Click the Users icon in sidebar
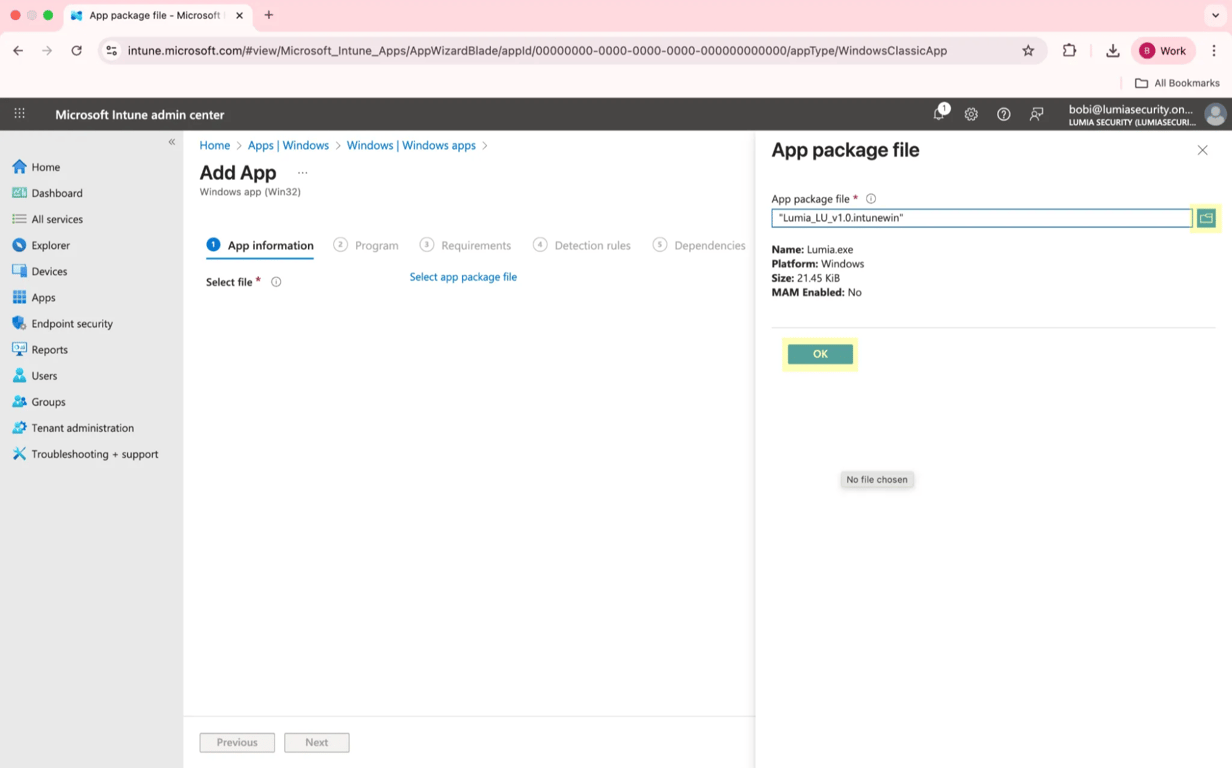The height and width of the screenshot is (768, 1232). (x=19, y=375)
